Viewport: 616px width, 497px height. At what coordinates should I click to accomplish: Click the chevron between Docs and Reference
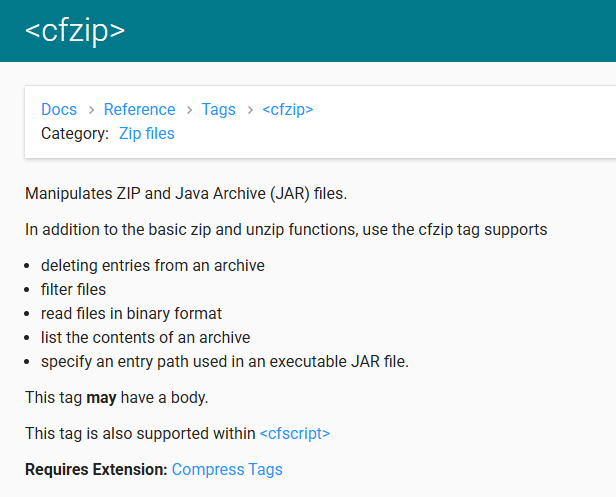tap(91, 110)
